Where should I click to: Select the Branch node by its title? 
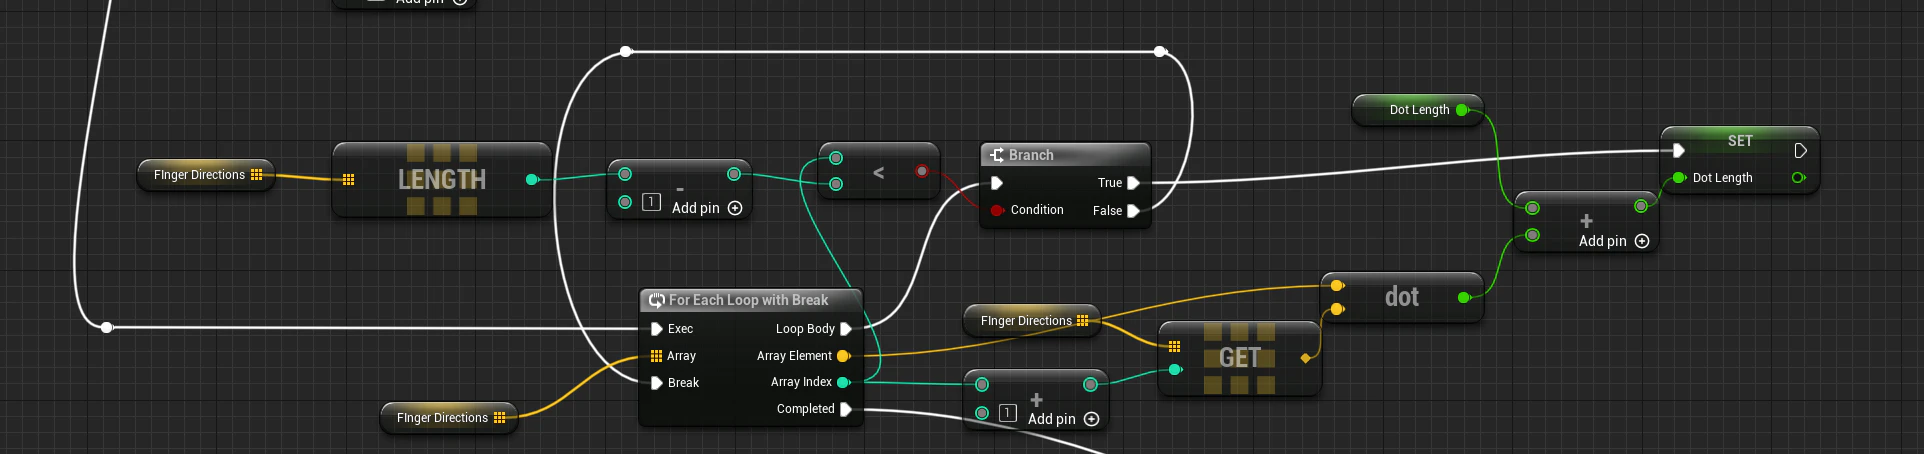pos(1031,155)
